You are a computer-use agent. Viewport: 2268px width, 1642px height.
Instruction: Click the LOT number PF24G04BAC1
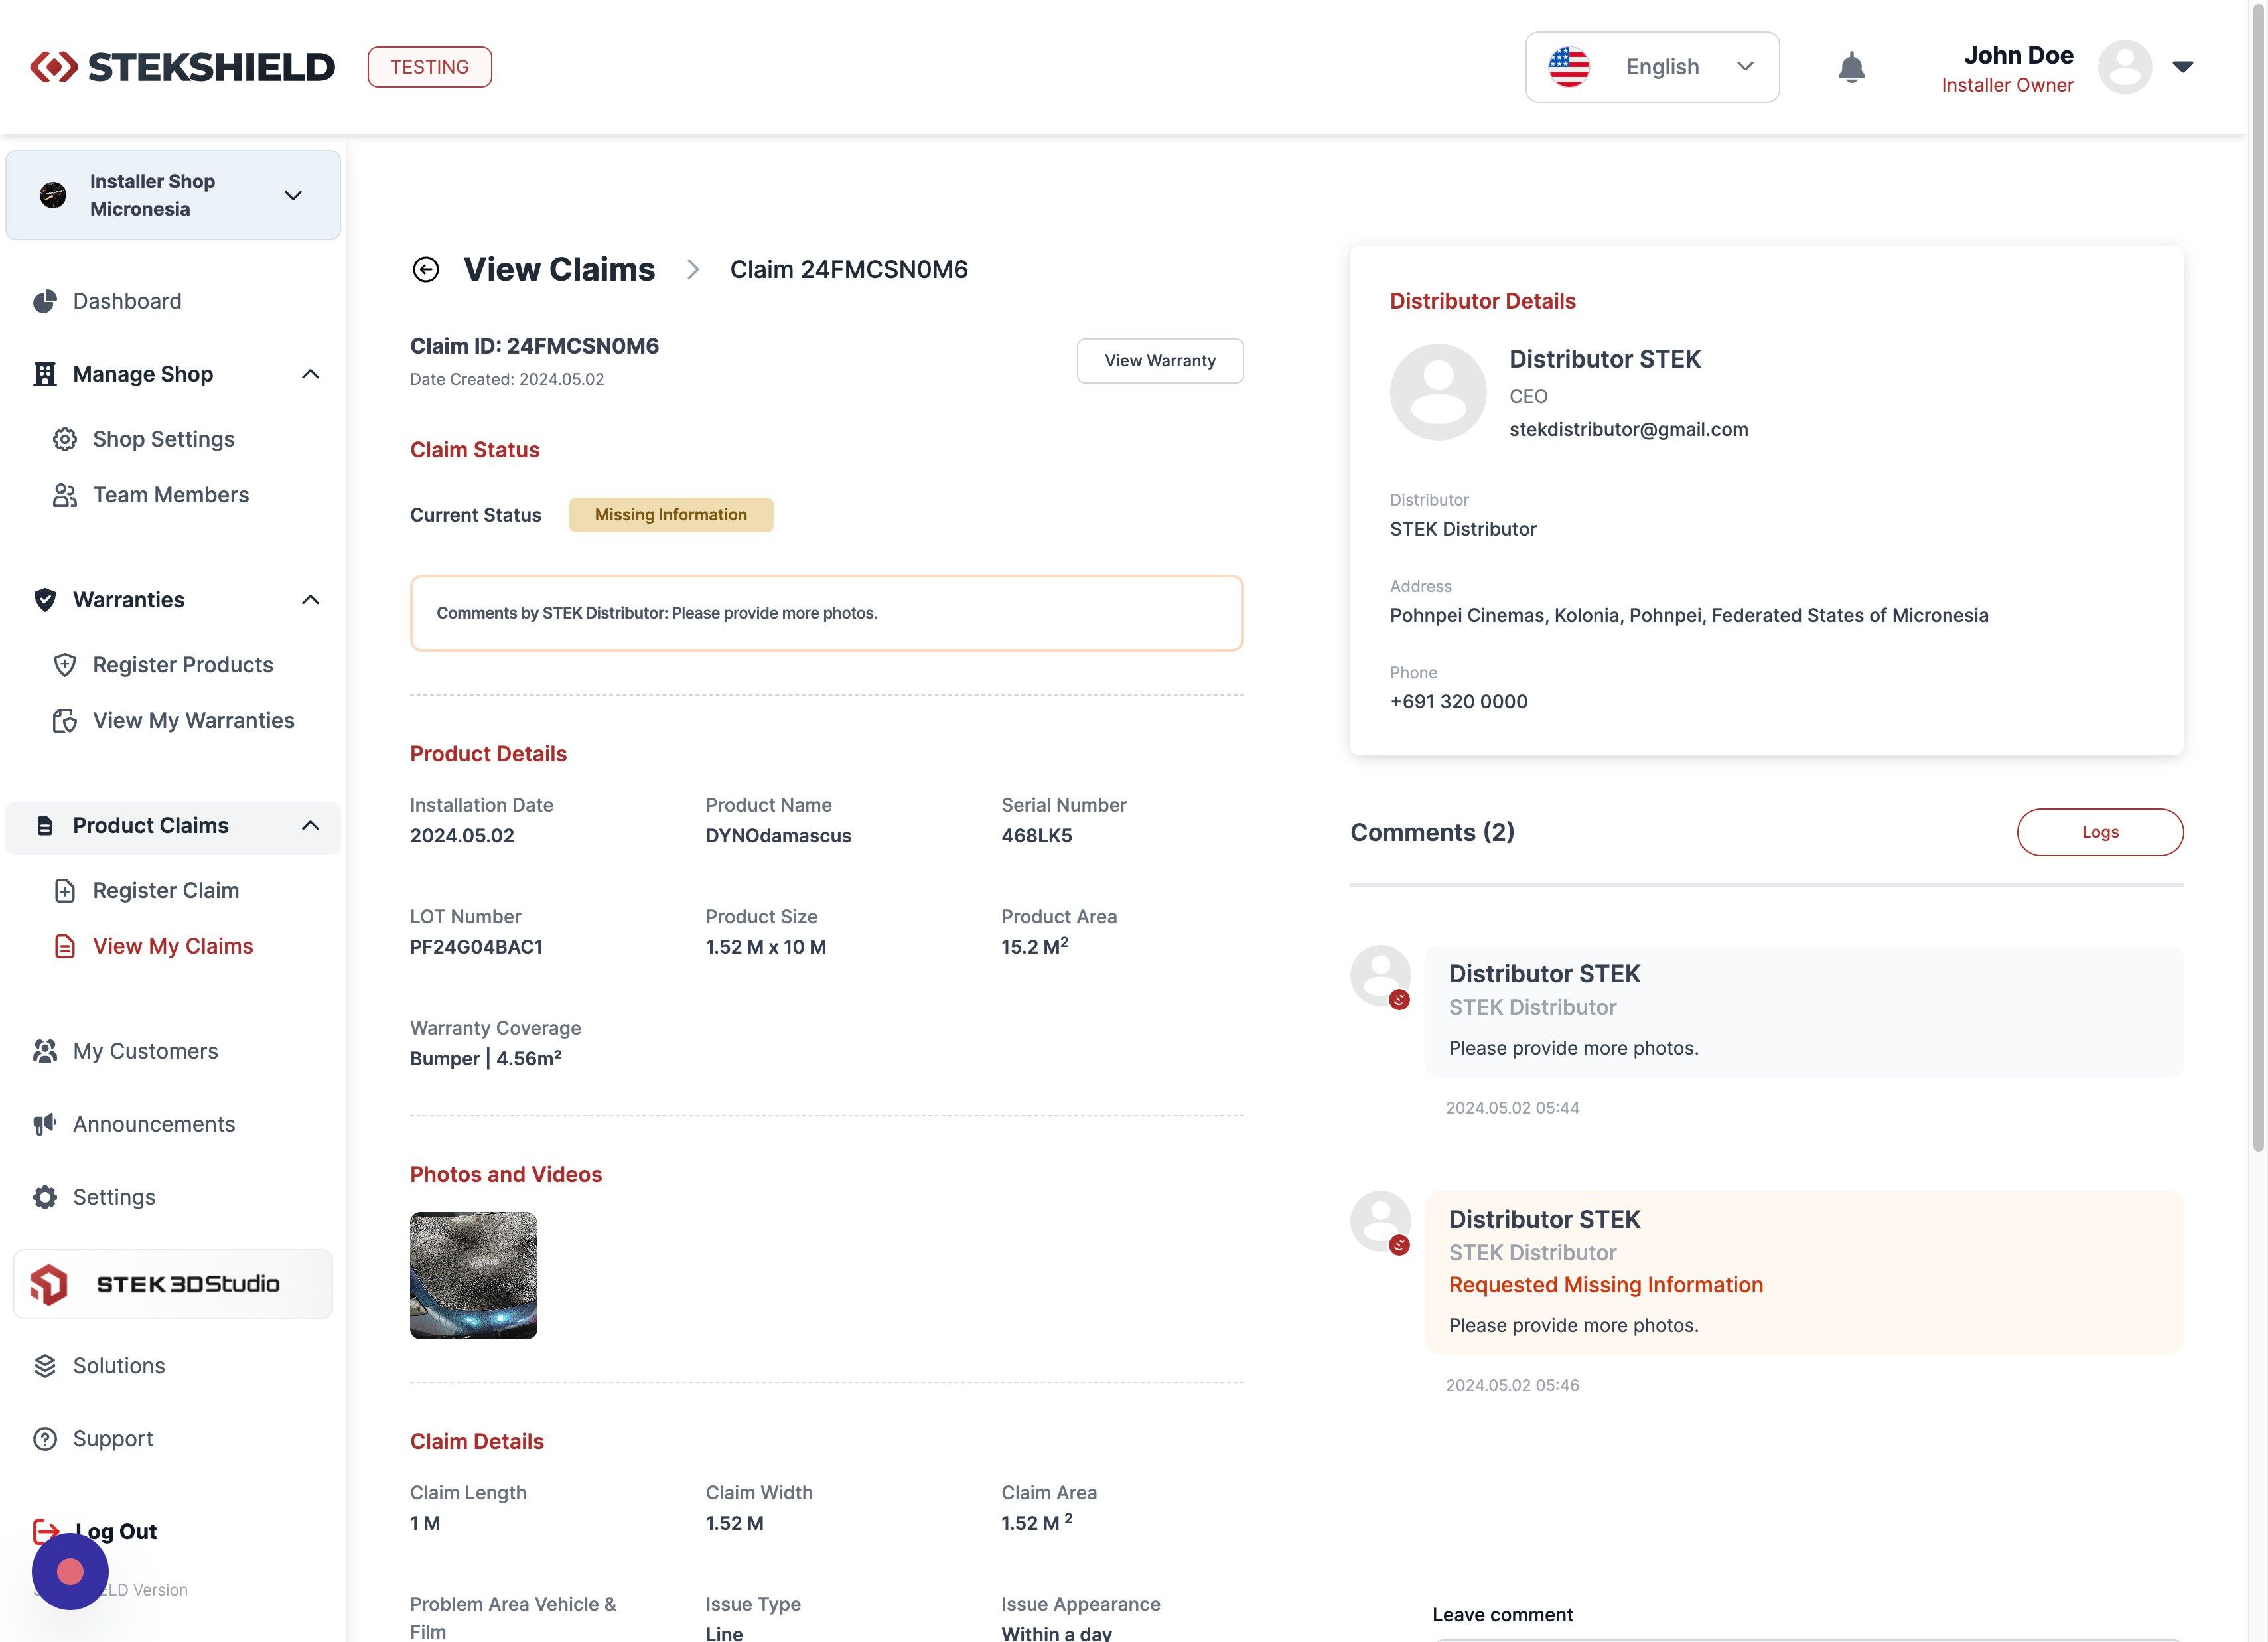click(476, 947)
